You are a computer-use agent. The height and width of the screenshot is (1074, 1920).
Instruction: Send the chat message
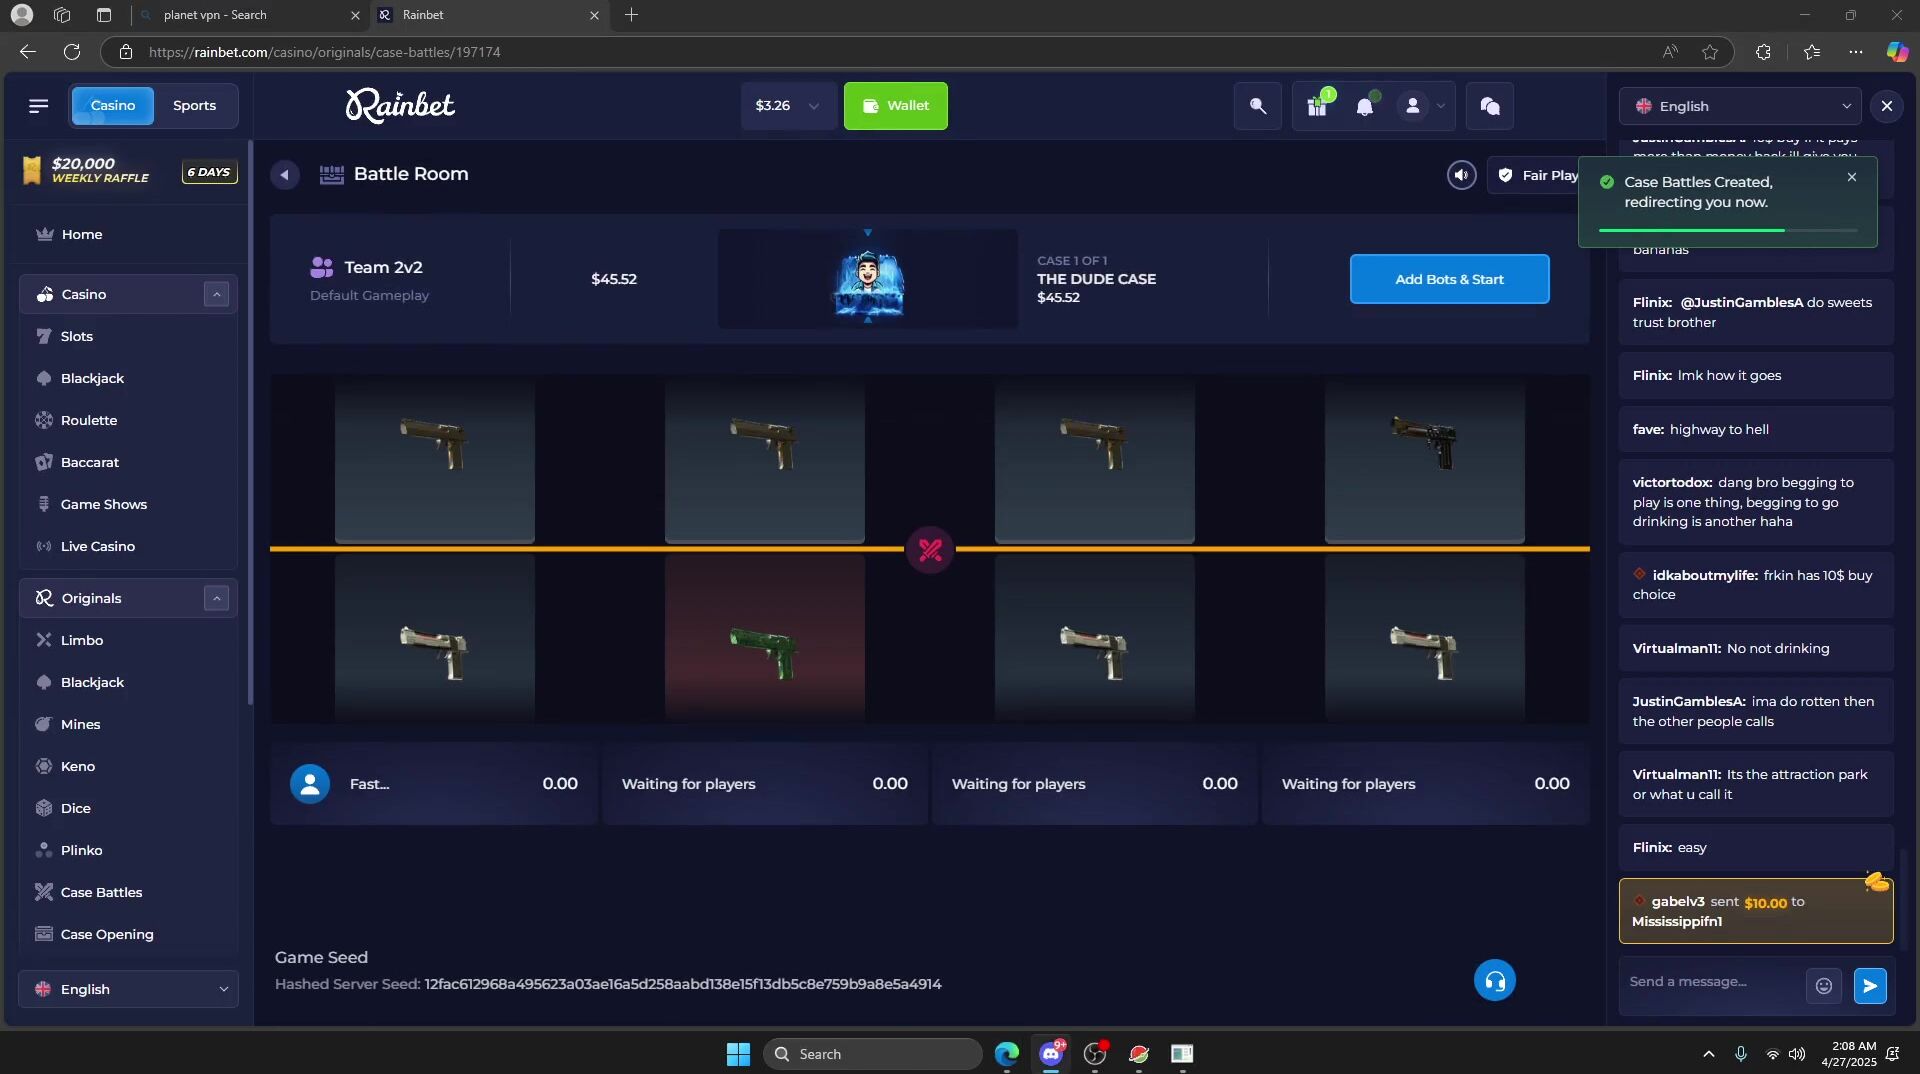1870,986
